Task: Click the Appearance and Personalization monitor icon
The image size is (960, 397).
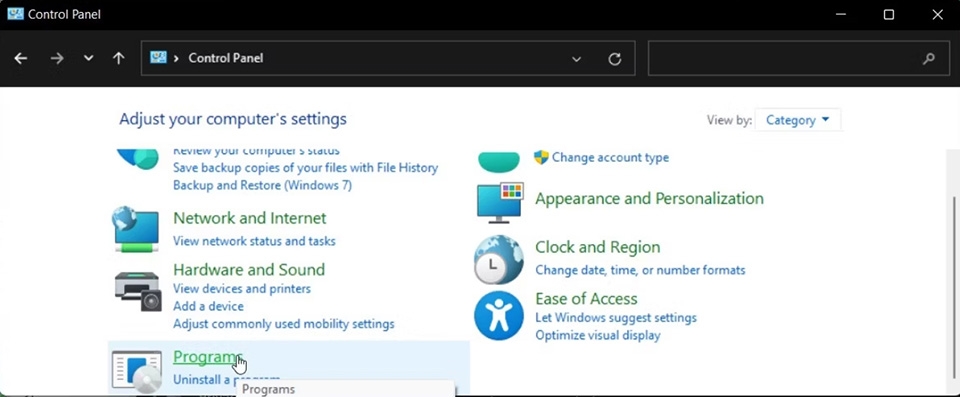Action: [x=500, y=202]
